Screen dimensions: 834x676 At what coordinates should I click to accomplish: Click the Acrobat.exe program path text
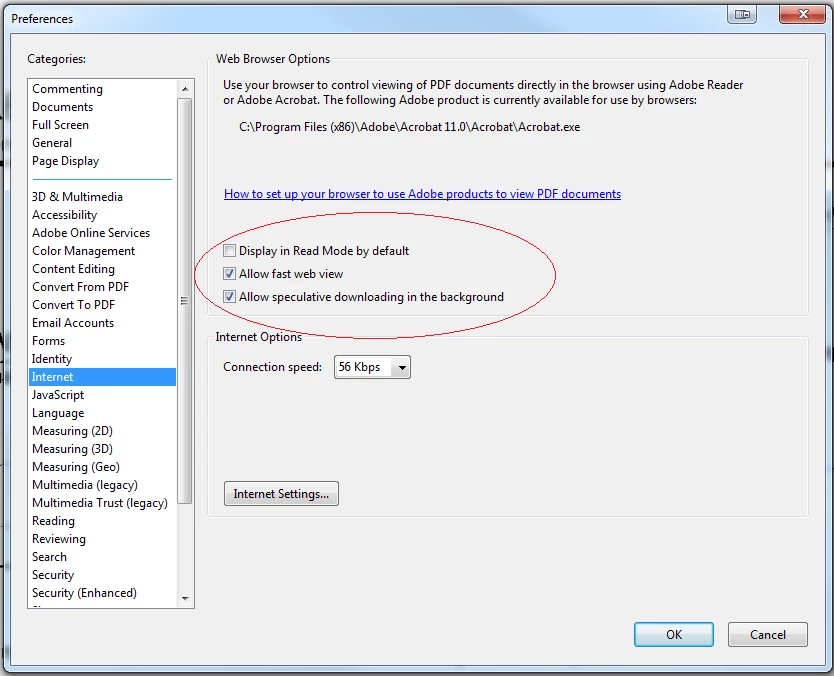tap(410, 127)
